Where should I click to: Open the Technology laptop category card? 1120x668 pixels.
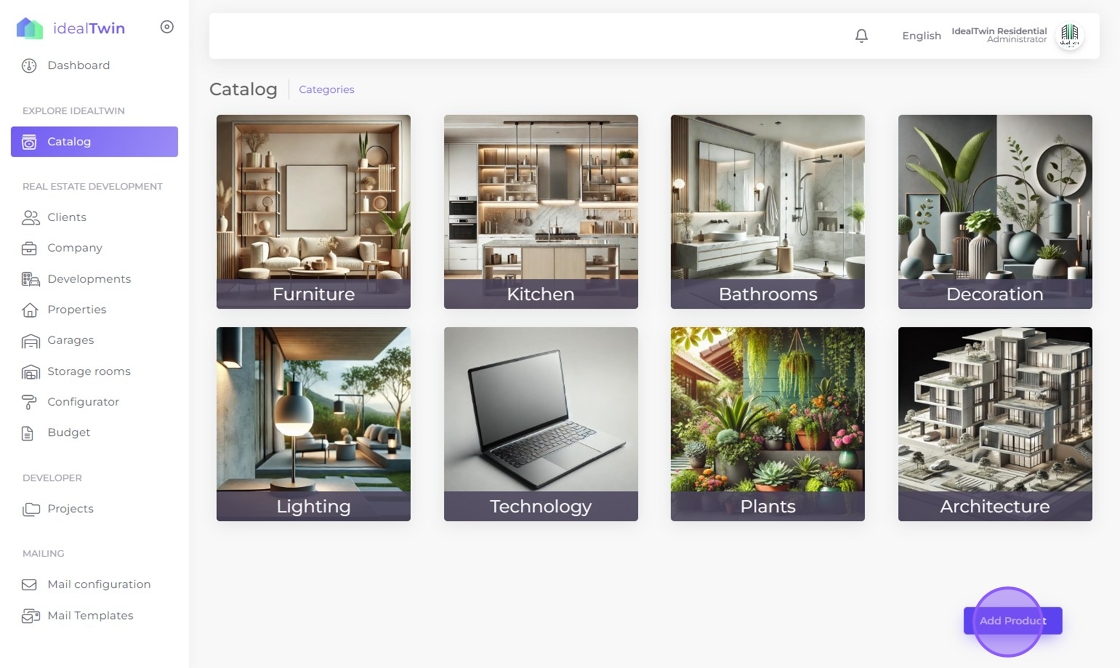[541, 424]
